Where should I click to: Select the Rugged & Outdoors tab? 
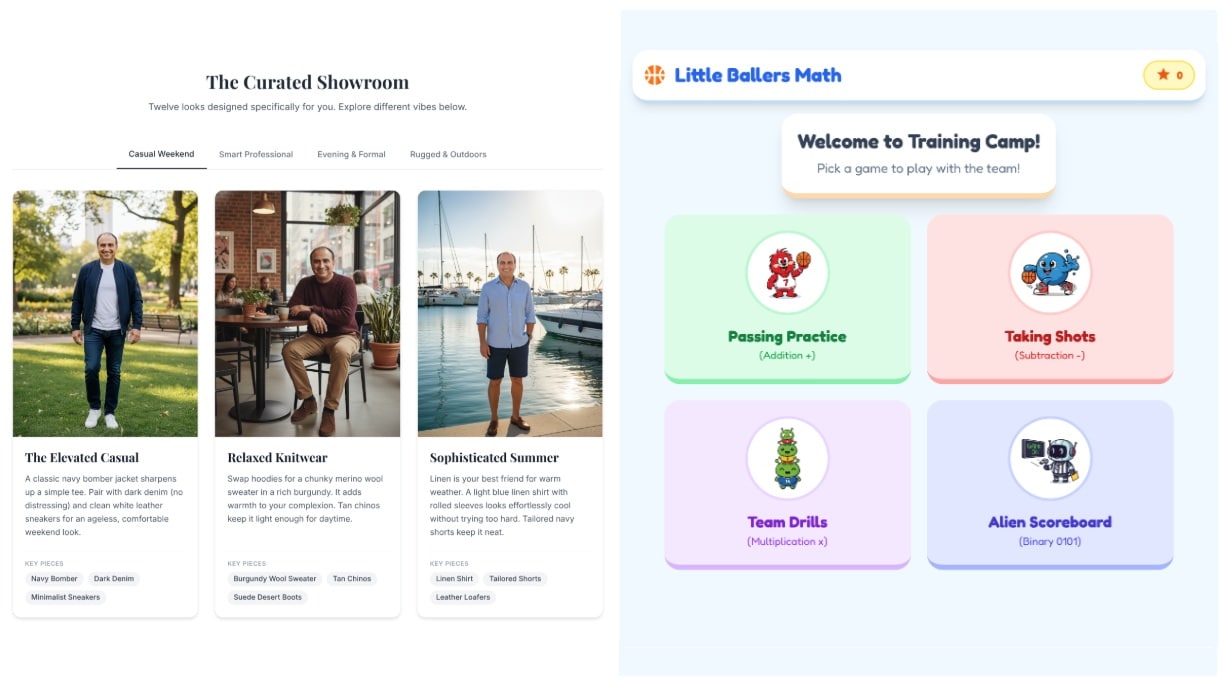pos(448,154)
